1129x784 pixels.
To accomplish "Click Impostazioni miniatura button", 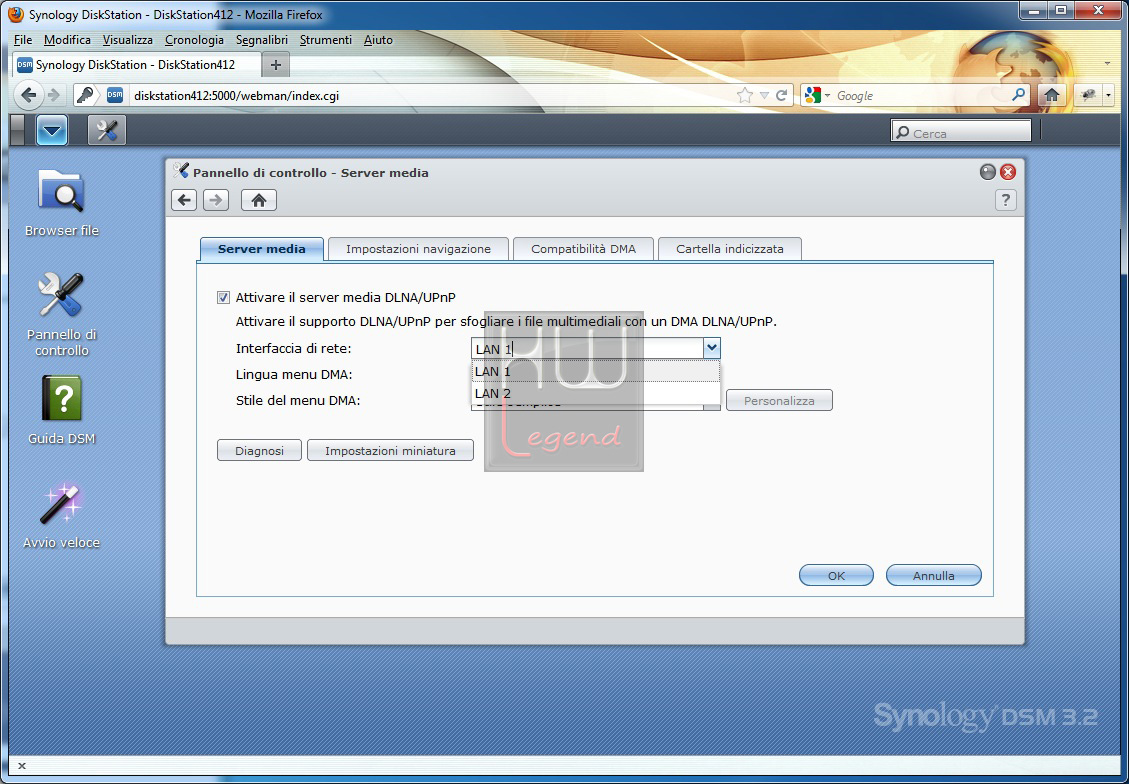I will click(390, 451).
